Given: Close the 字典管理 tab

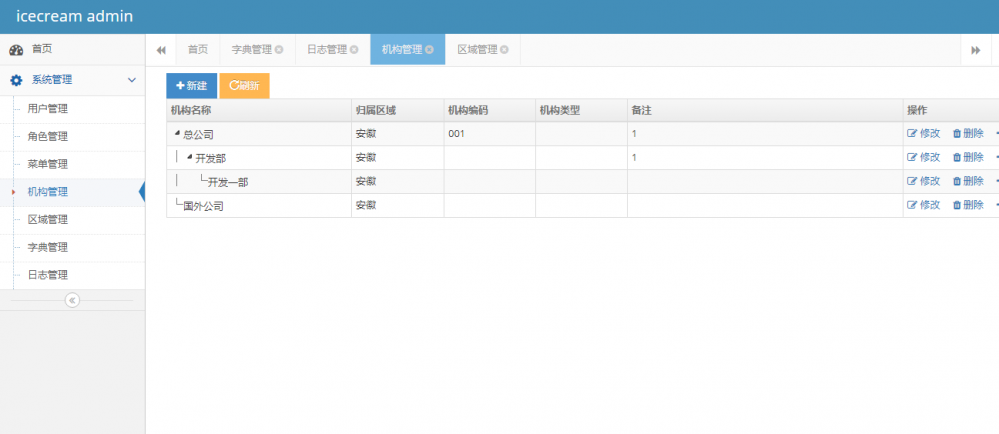Looking at the screenshot, I should (x=279, y=50).
